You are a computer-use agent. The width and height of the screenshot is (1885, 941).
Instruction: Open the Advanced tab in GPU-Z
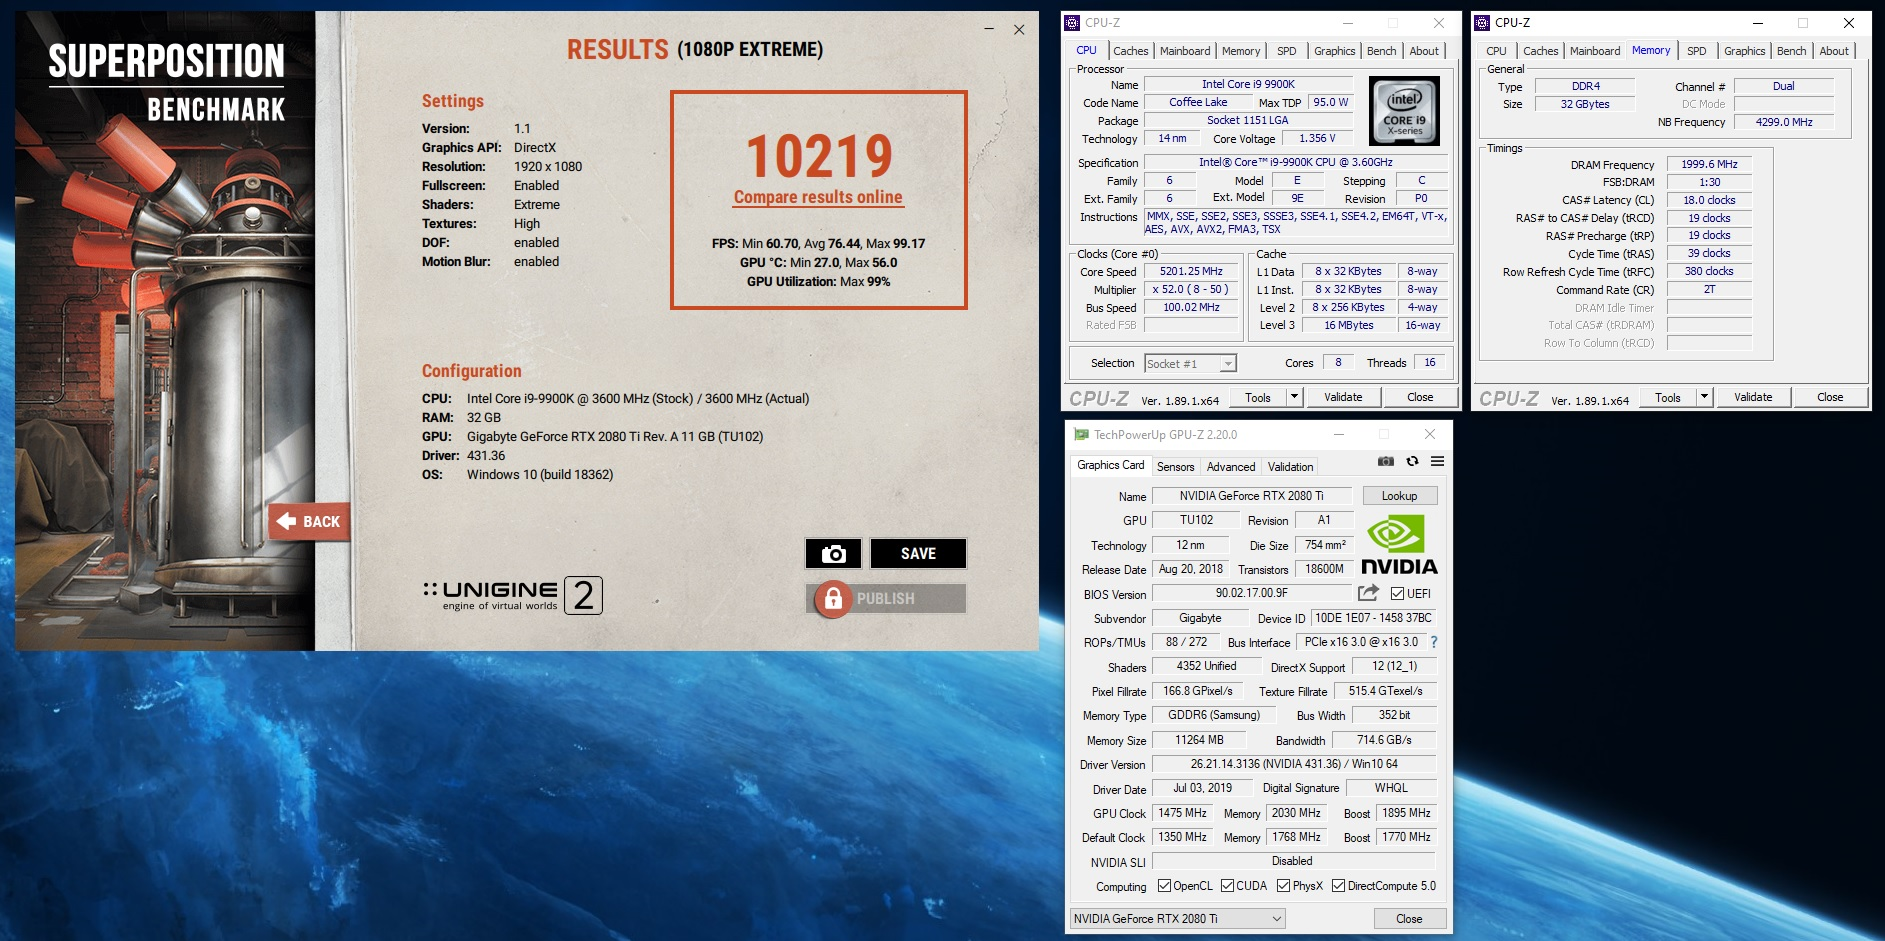click(1230, 467)
